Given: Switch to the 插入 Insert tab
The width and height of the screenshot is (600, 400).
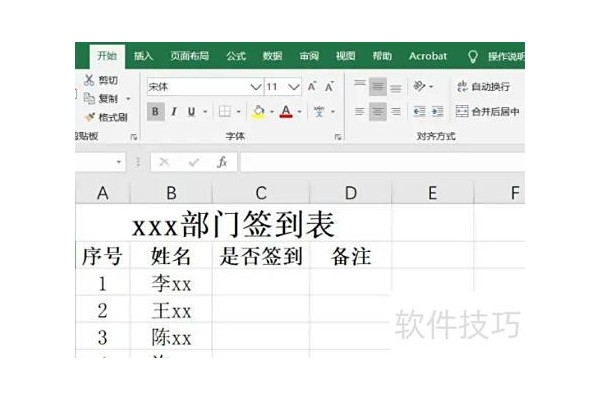Looking at the screenshot, I should [143, 56].
